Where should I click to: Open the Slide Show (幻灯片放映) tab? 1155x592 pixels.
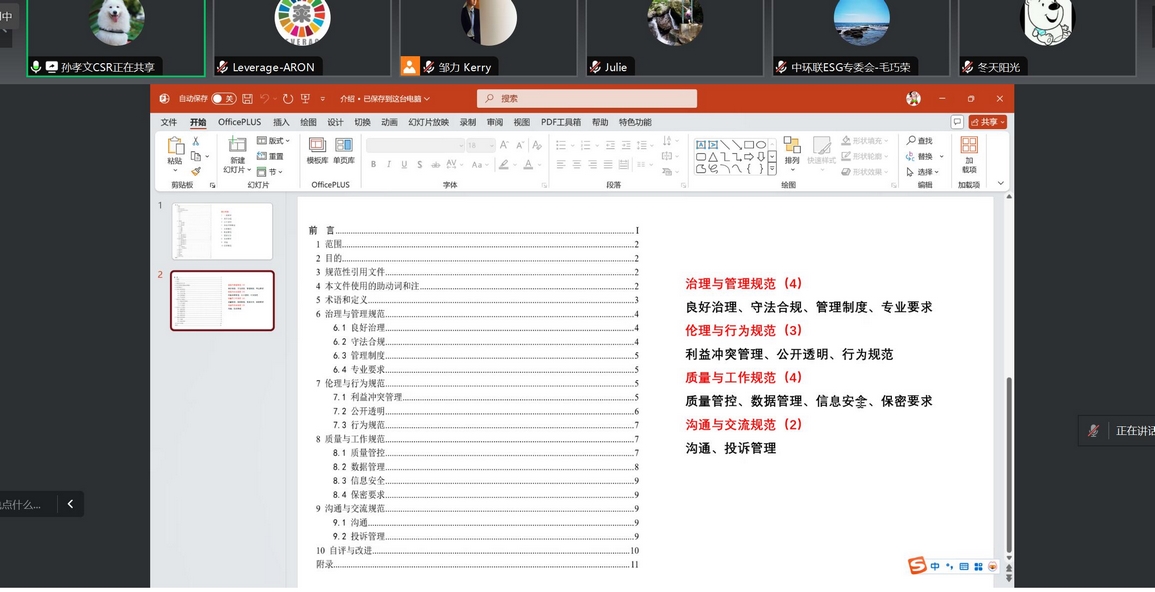coord(429,121)
